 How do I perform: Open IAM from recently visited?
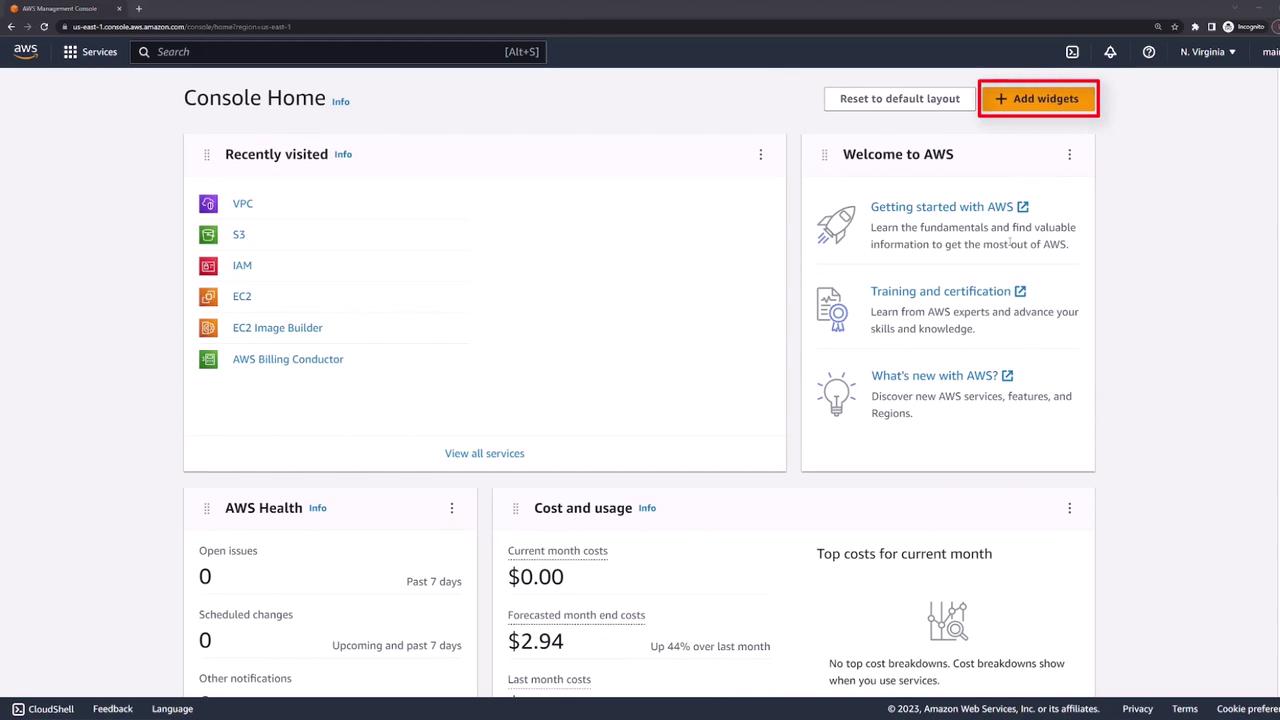tap(242, 266)
